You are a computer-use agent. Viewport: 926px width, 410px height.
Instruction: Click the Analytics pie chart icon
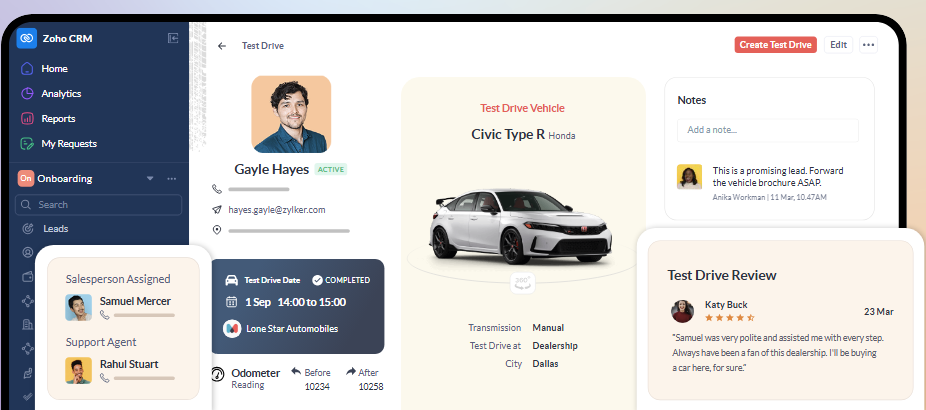[x=27, y=93]
